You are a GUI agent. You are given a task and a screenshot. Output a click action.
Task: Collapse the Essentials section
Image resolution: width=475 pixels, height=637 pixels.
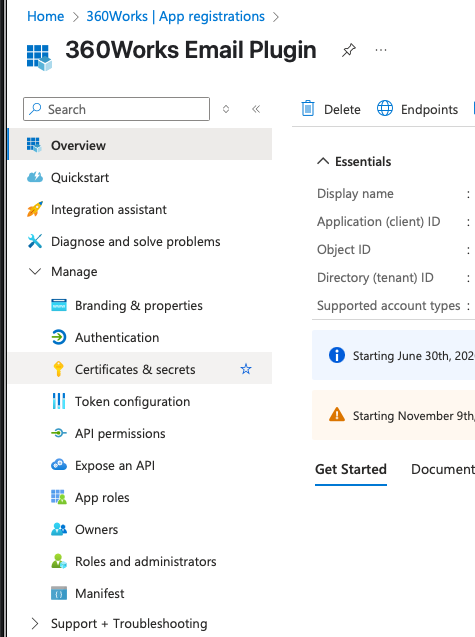point(323,161)
